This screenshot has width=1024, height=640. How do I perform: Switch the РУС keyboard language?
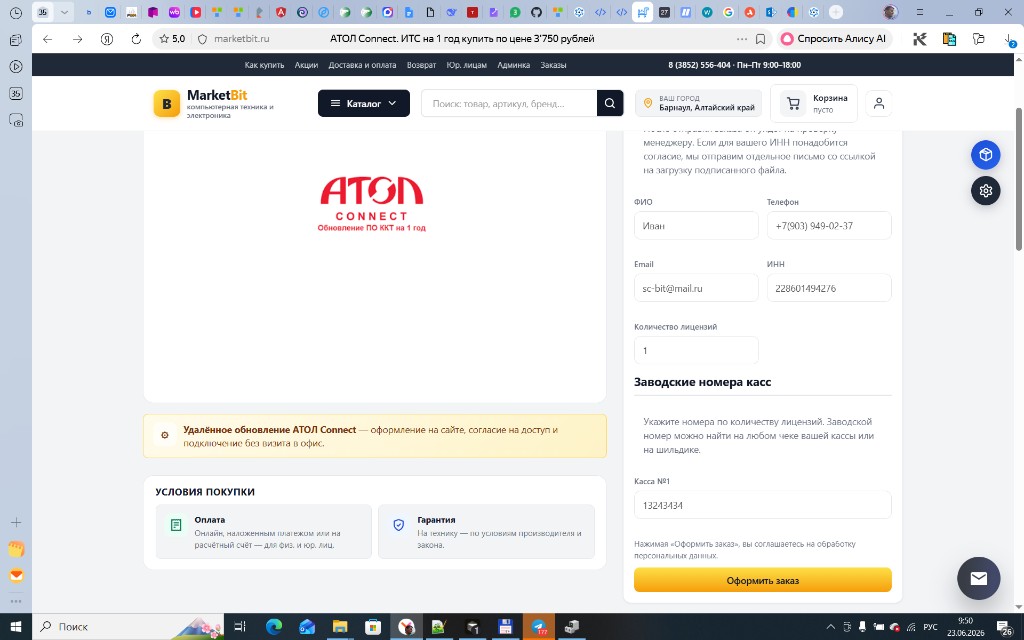(930, 627)
